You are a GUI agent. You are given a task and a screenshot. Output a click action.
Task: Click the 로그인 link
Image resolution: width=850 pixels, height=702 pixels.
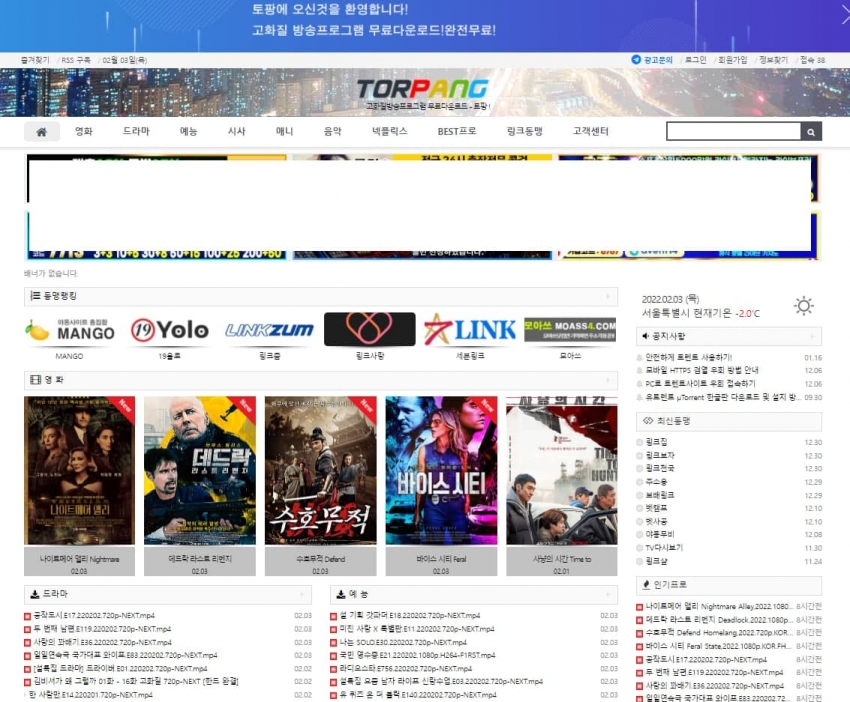[696, 60]
